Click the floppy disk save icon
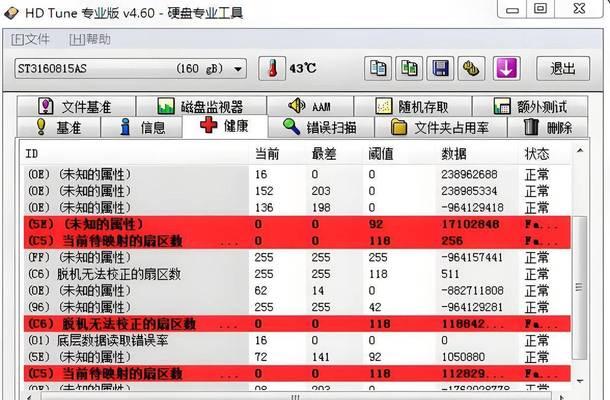The image size is (610, 400). pos(440,68)
